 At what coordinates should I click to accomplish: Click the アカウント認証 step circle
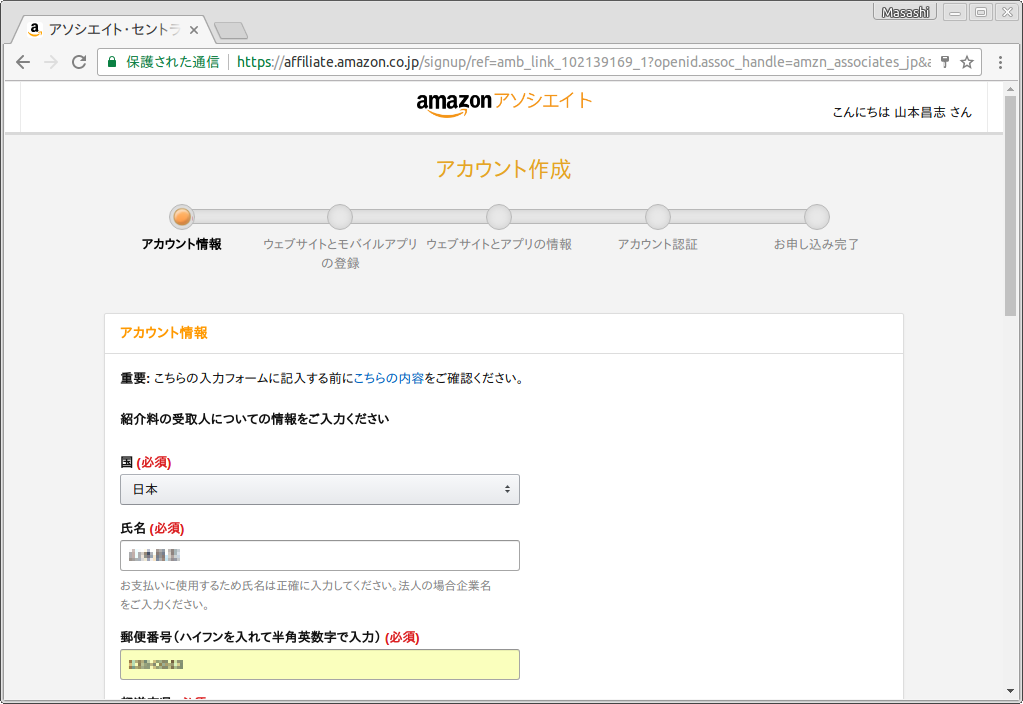[x=658, y=217]
